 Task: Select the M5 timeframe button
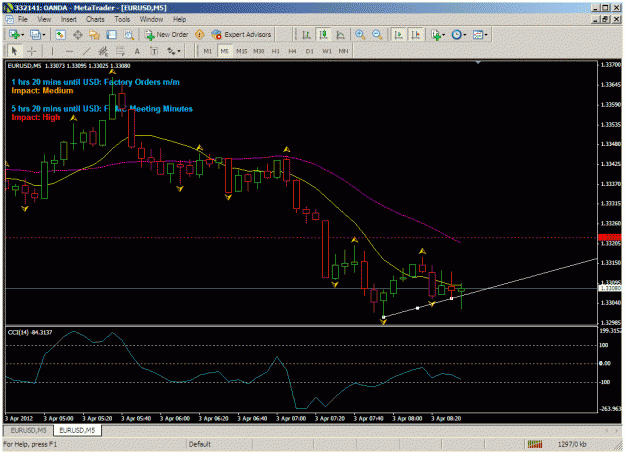(224, 51)
